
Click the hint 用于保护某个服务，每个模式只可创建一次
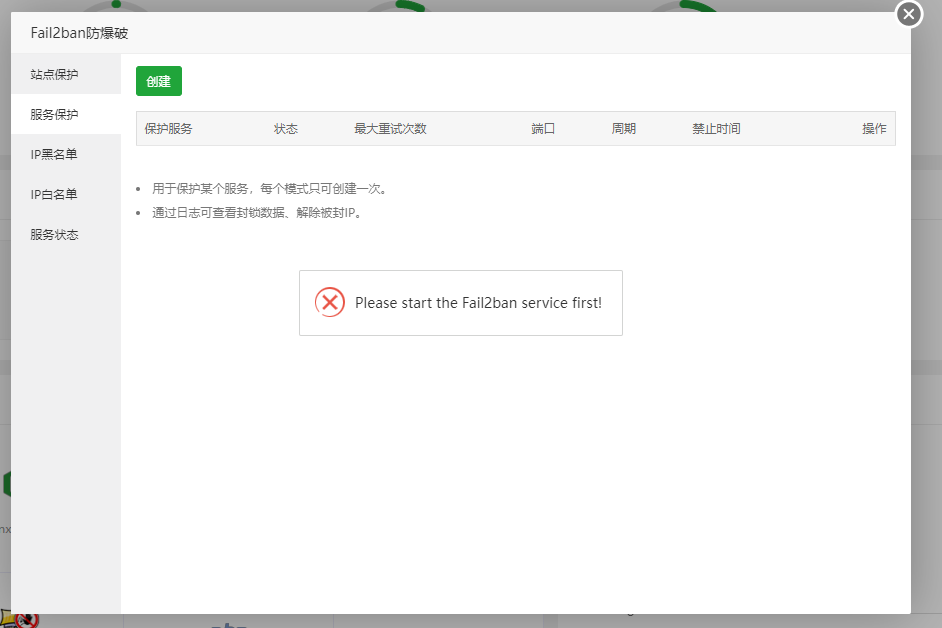pyautogui.click(x=269, y=189)
